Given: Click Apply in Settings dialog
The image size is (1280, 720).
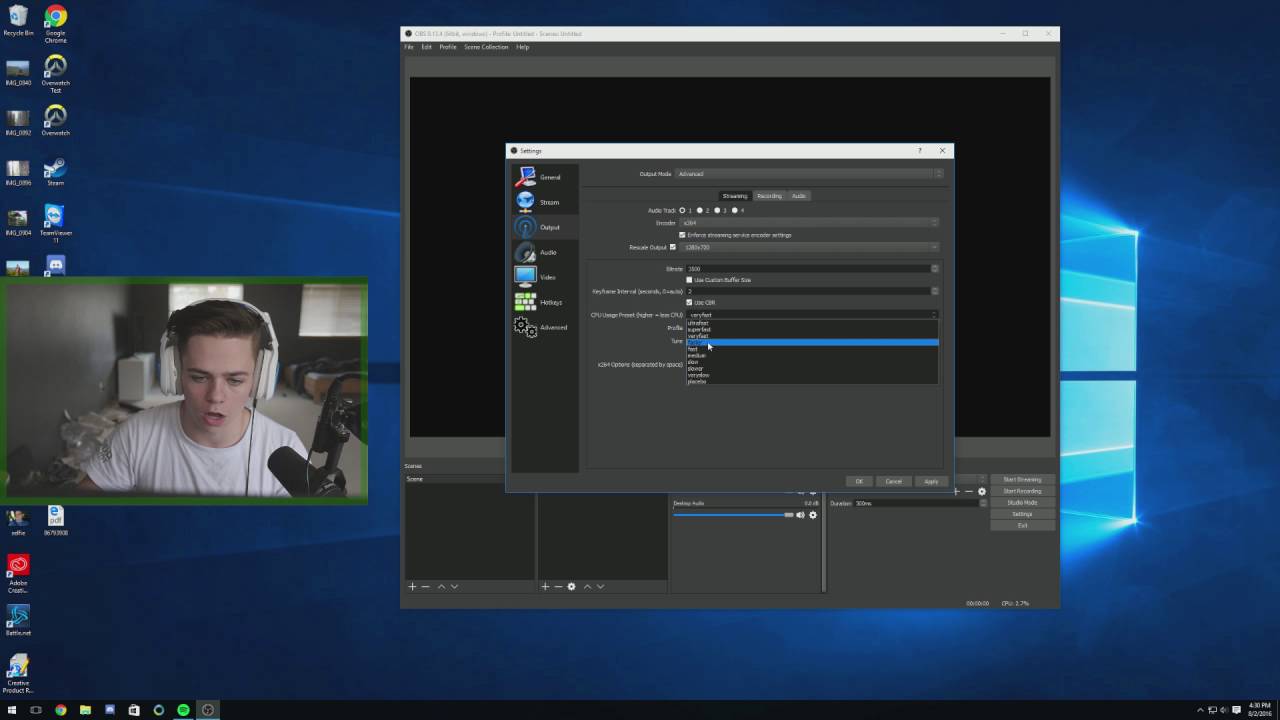Looking at the screenshot, I should [931, 481].
